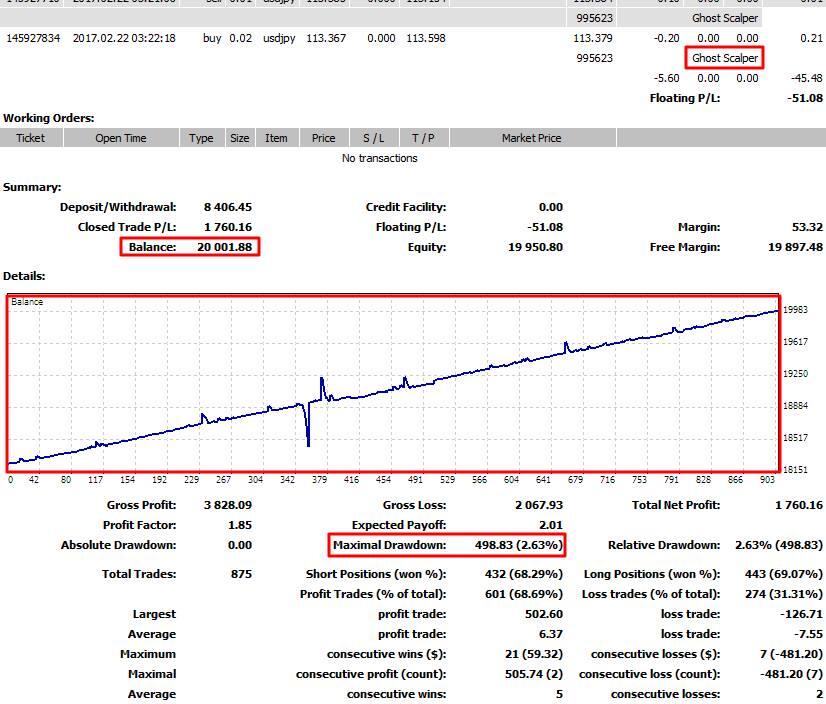The height and width of the screenshot is (704, 826).
Task: Click the Details heading
Action: pos(24,276)
